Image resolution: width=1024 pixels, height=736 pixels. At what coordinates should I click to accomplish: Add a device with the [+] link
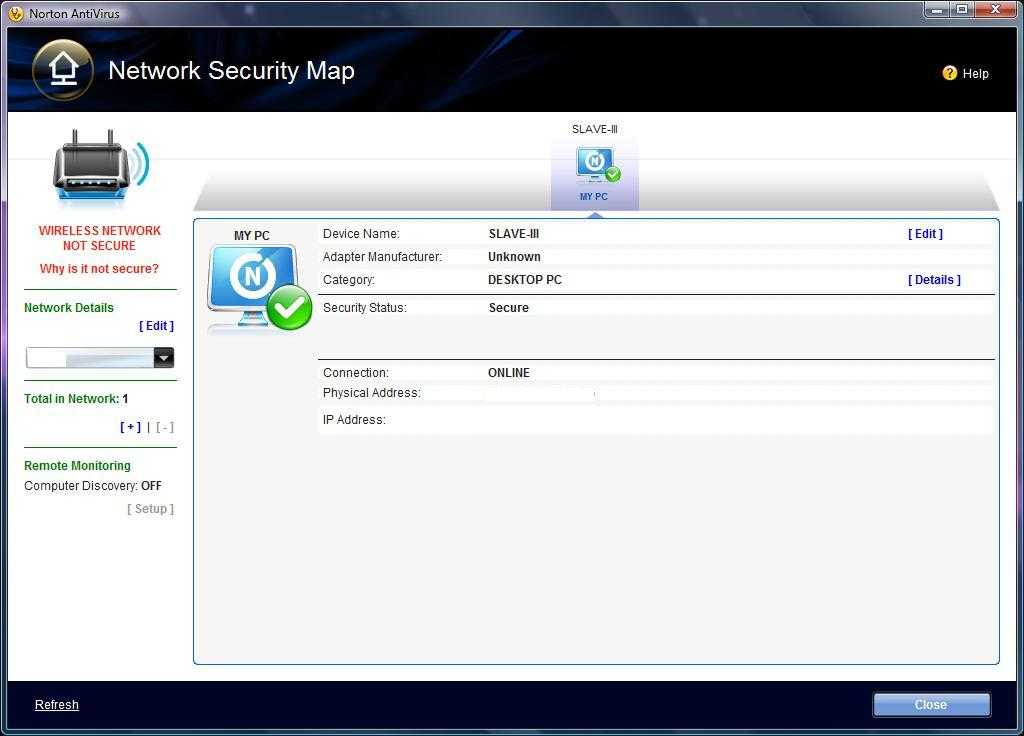[130, 427]
